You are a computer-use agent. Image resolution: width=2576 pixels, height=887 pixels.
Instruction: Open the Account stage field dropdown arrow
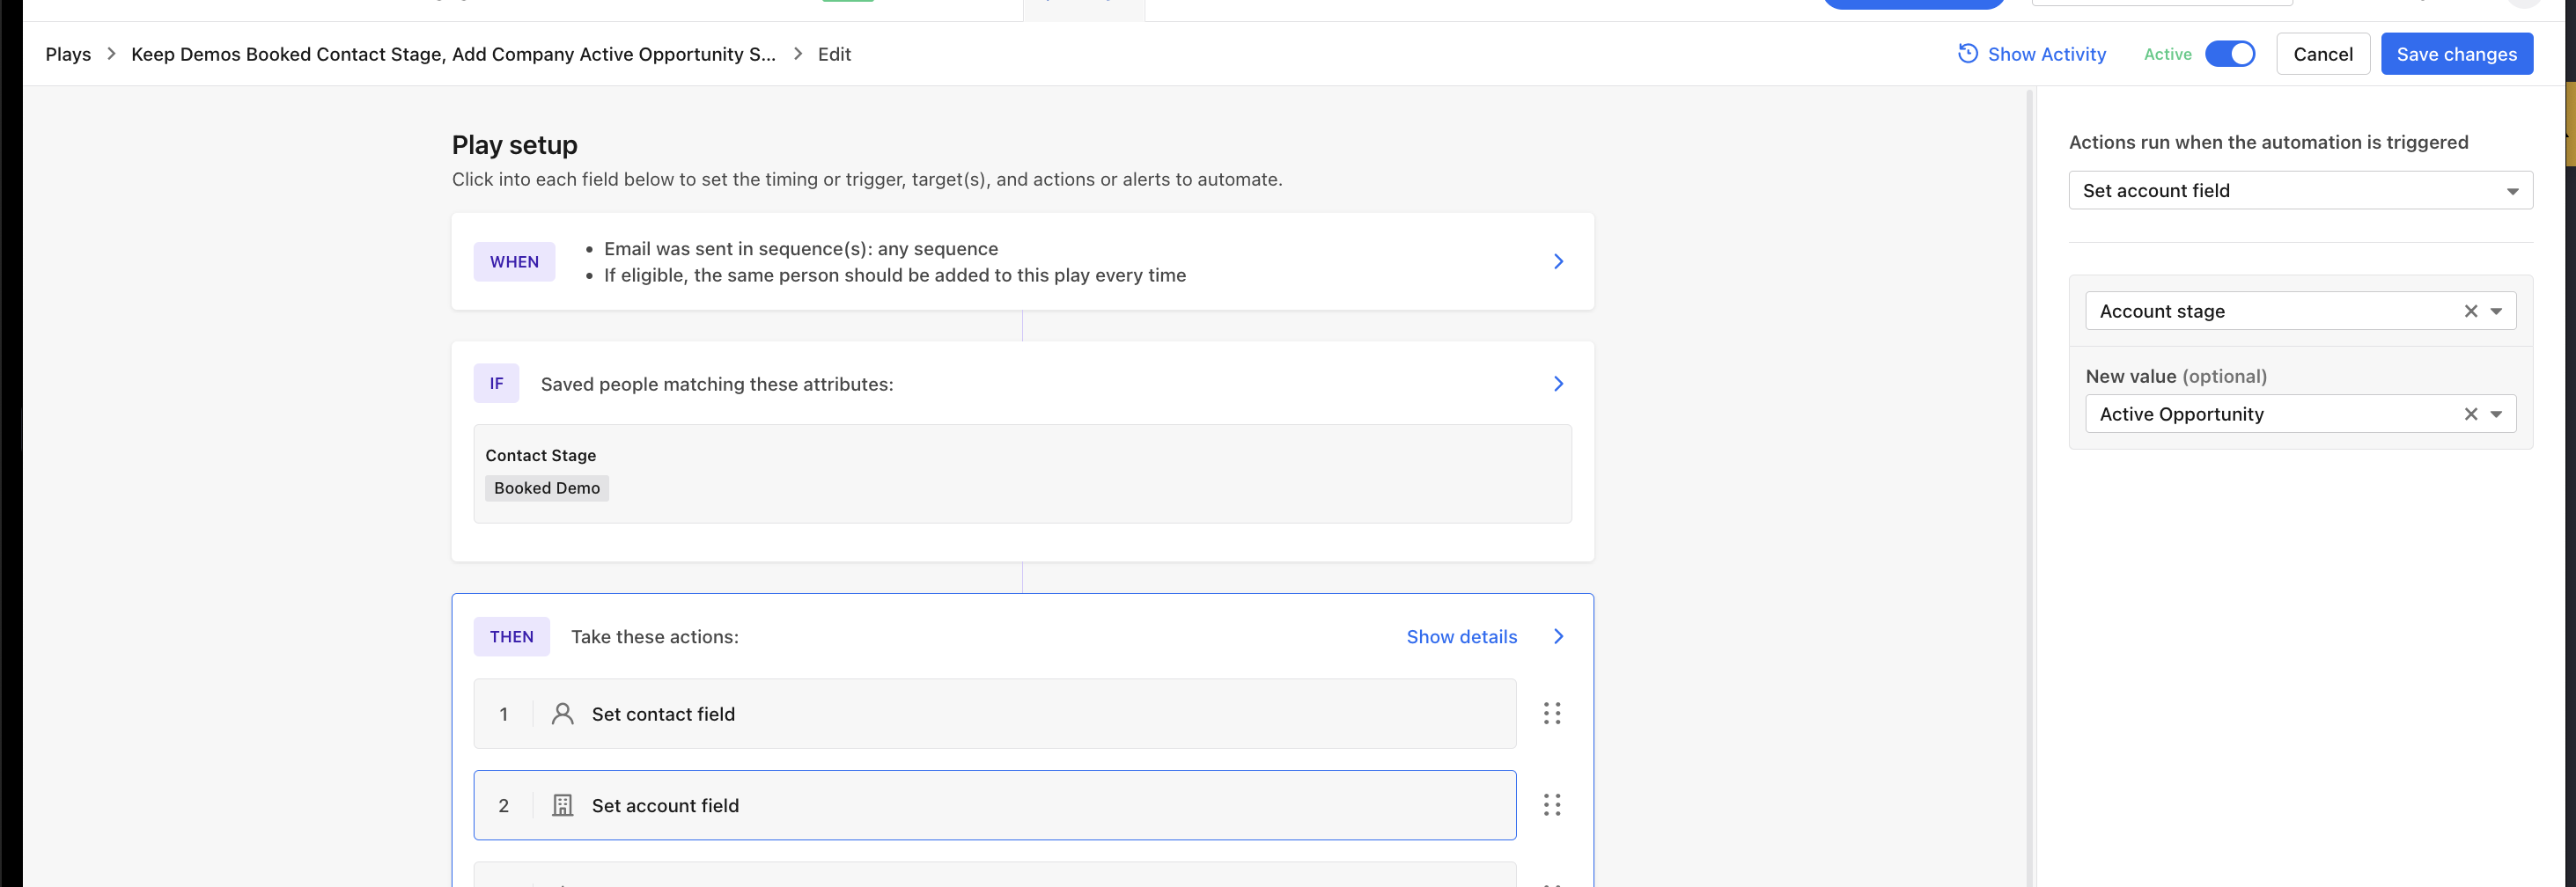2497,312
